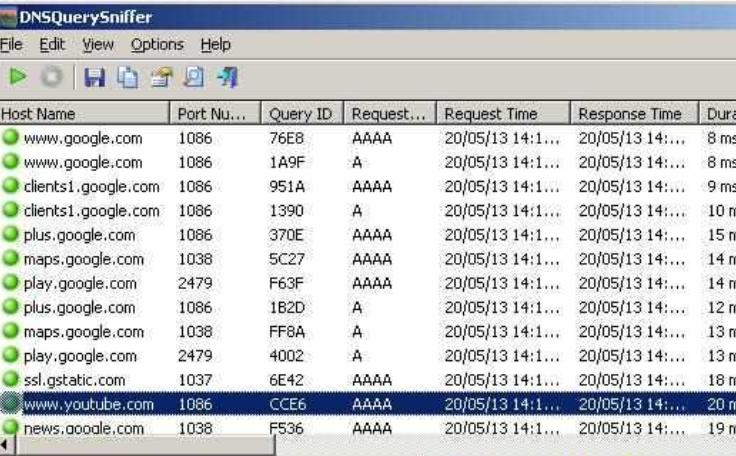Start capture with the green play icon
Viewport: 736px width, 456px height.
pos(18,77)
